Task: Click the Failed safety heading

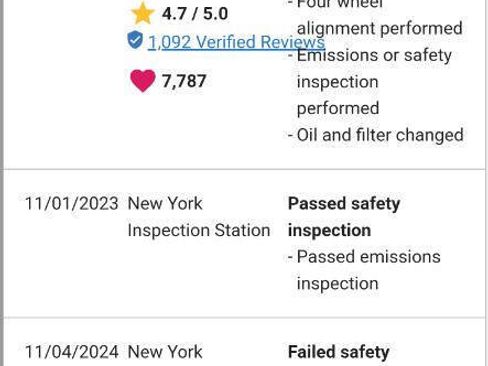Action: pos(339,352)
